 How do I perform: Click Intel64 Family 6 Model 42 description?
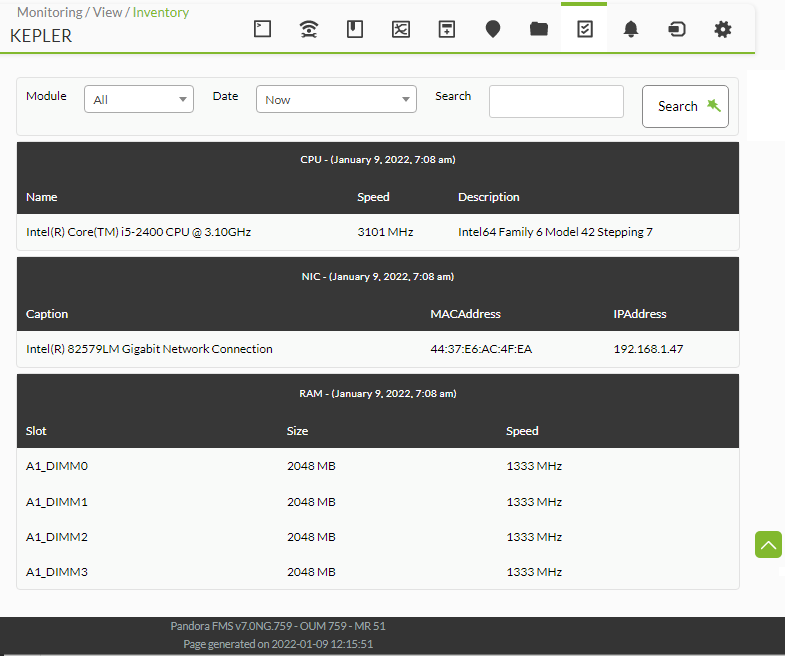coord(555,232)
